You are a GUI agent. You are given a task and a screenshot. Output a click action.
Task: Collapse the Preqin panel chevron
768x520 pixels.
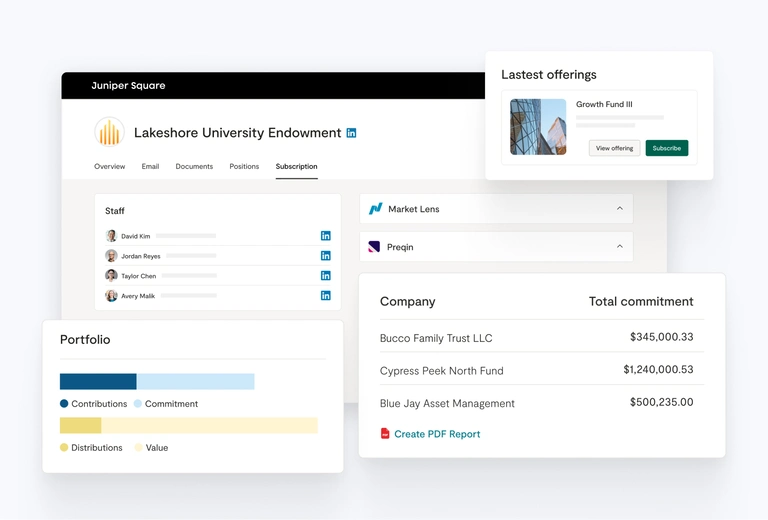click(x=620, y=246)
